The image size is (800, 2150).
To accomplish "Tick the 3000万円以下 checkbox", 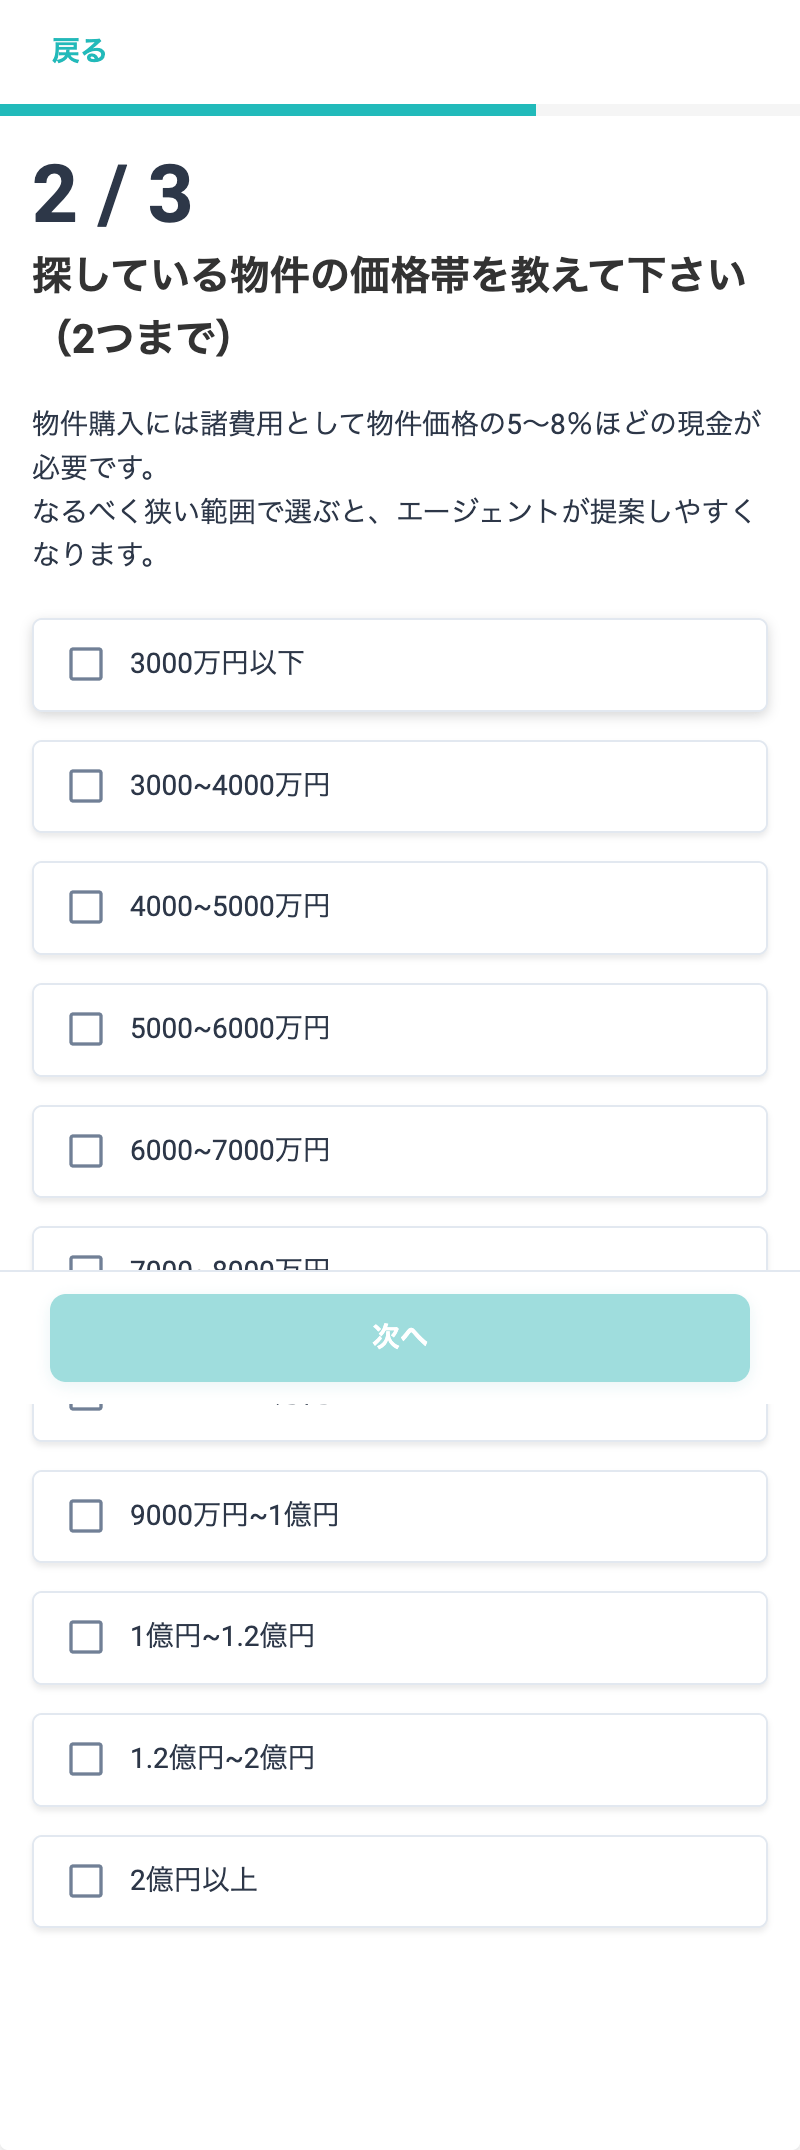I will coord(86,664).
